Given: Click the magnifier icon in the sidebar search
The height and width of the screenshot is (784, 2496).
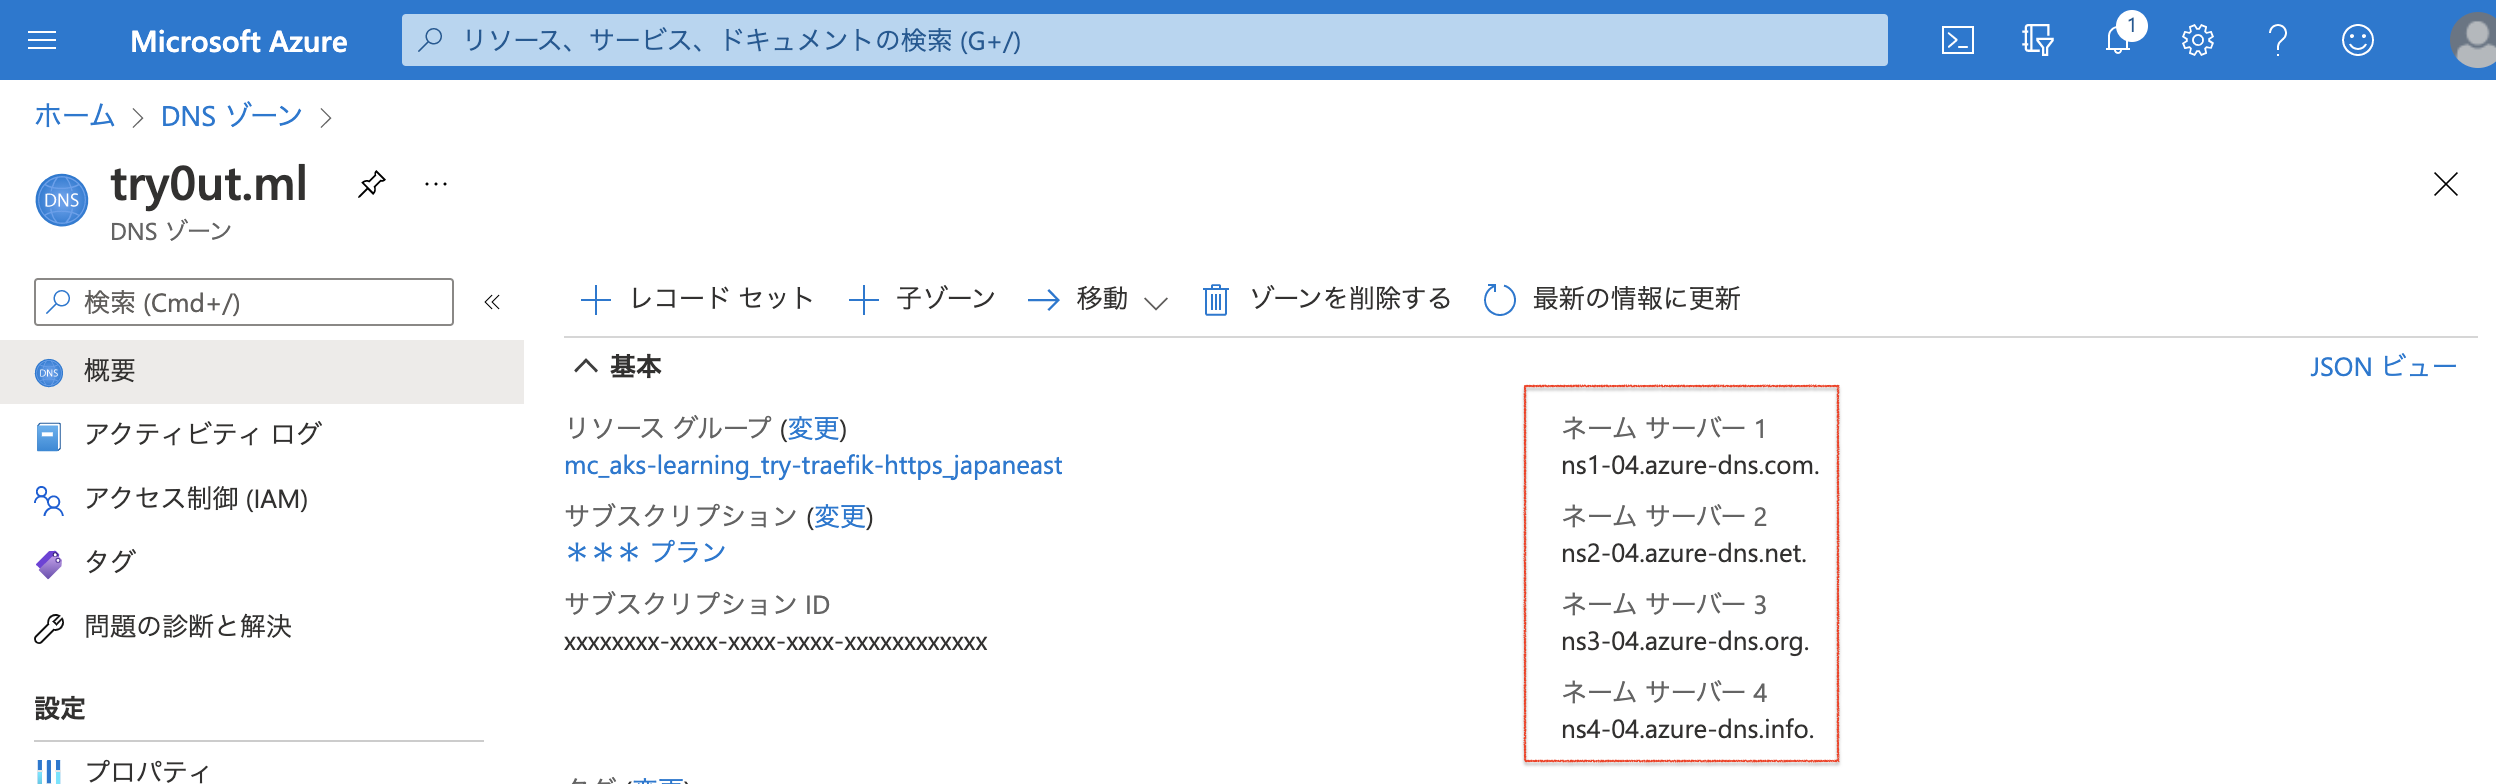Looking at the screenshot, I should pyautogui.click(x=59, y=301).
